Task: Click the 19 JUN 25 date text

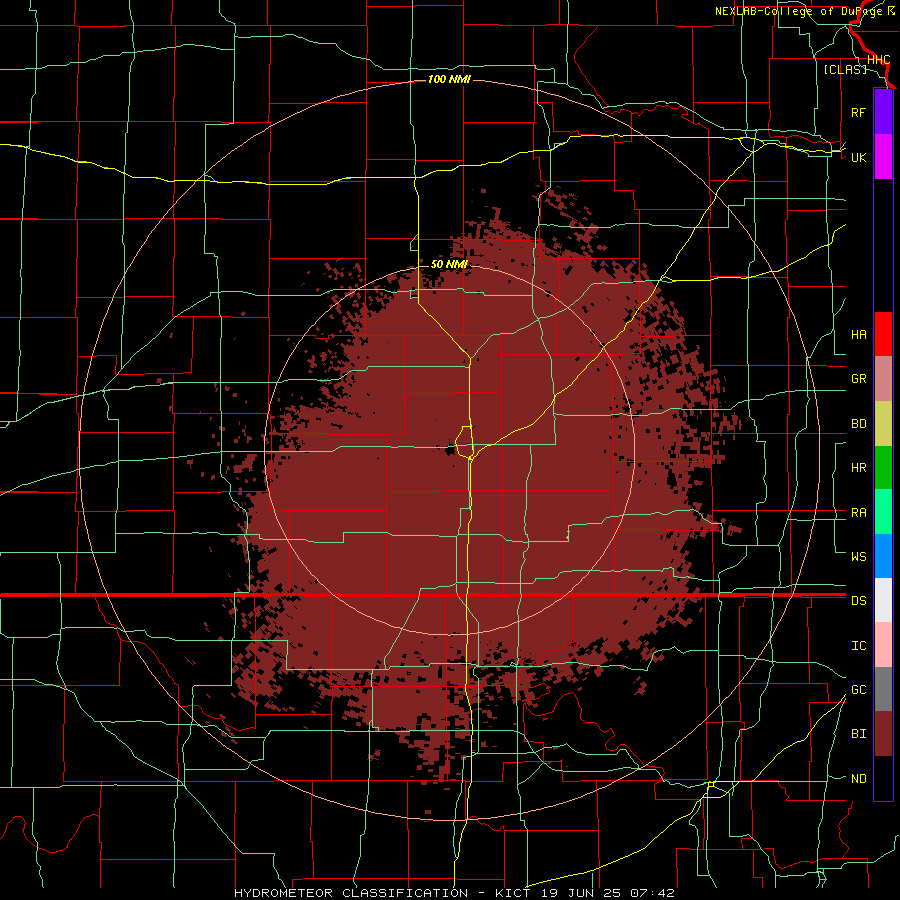Action: click(582, 893)
